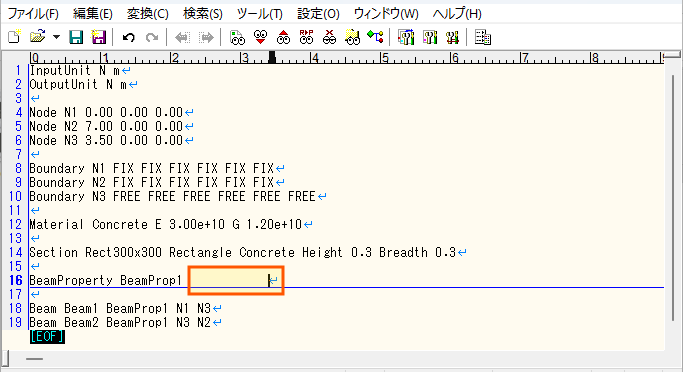
Task: Open the ファイル(F) menu
Action: tap(33, 14)
